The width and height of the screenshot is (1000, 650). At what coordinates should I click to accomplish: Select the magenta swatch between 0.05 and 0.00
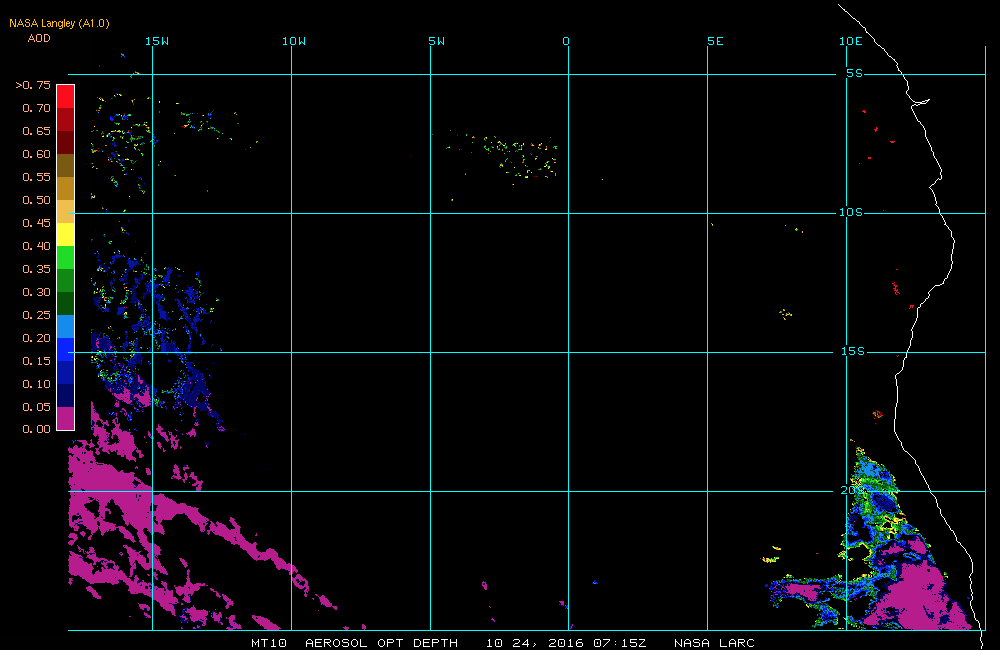pos(66,418)
